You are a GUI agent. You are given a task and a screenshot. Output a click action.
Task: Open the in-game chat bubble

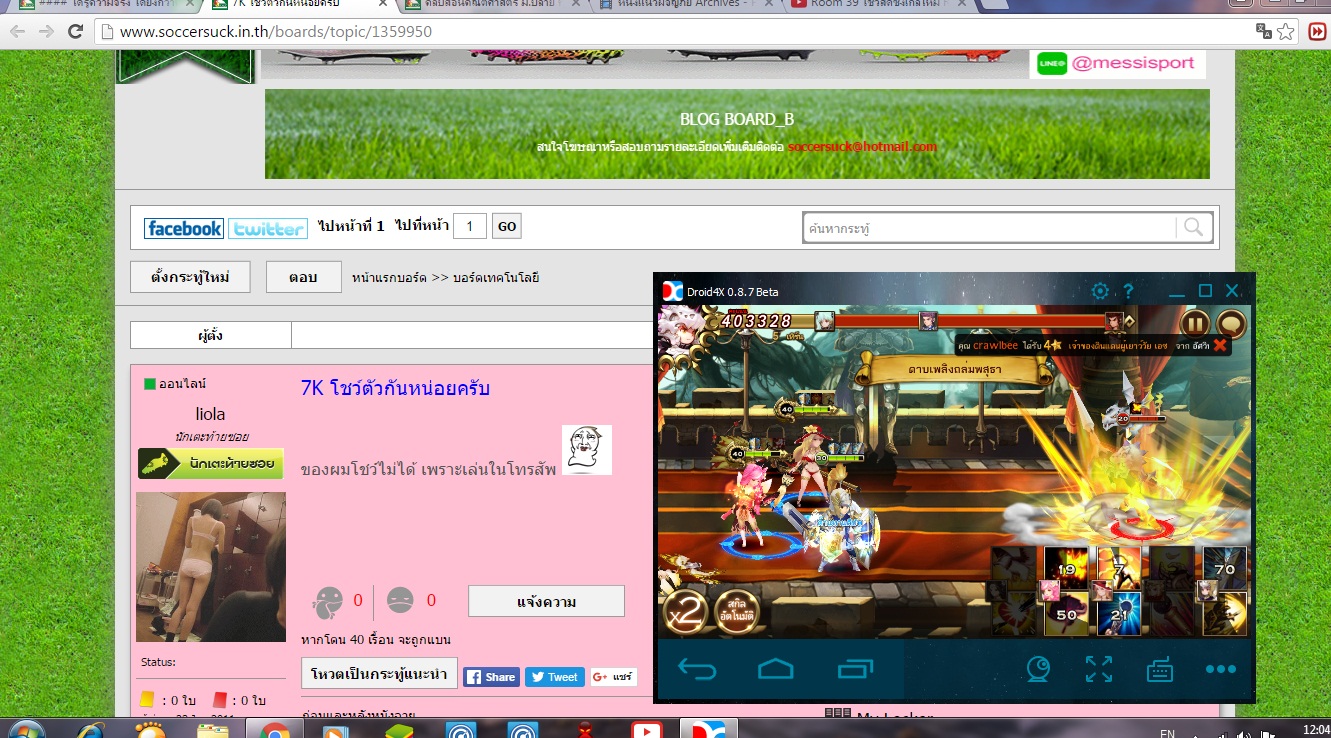point(1230,324)
